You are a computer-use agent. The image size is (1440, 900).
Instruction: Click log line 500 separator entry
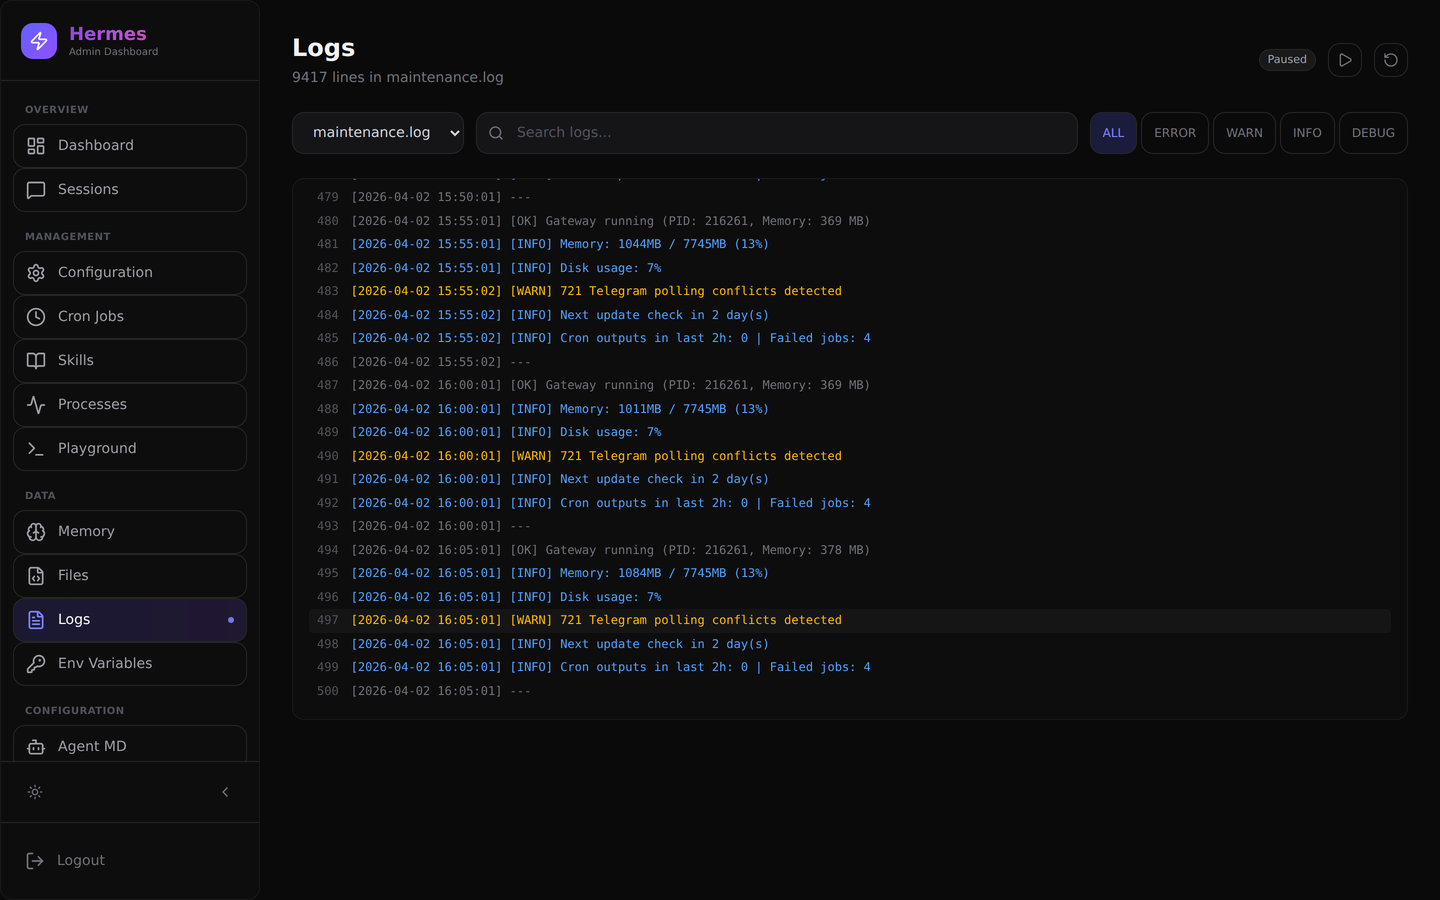pyautogui.click(x=850, y=691)
